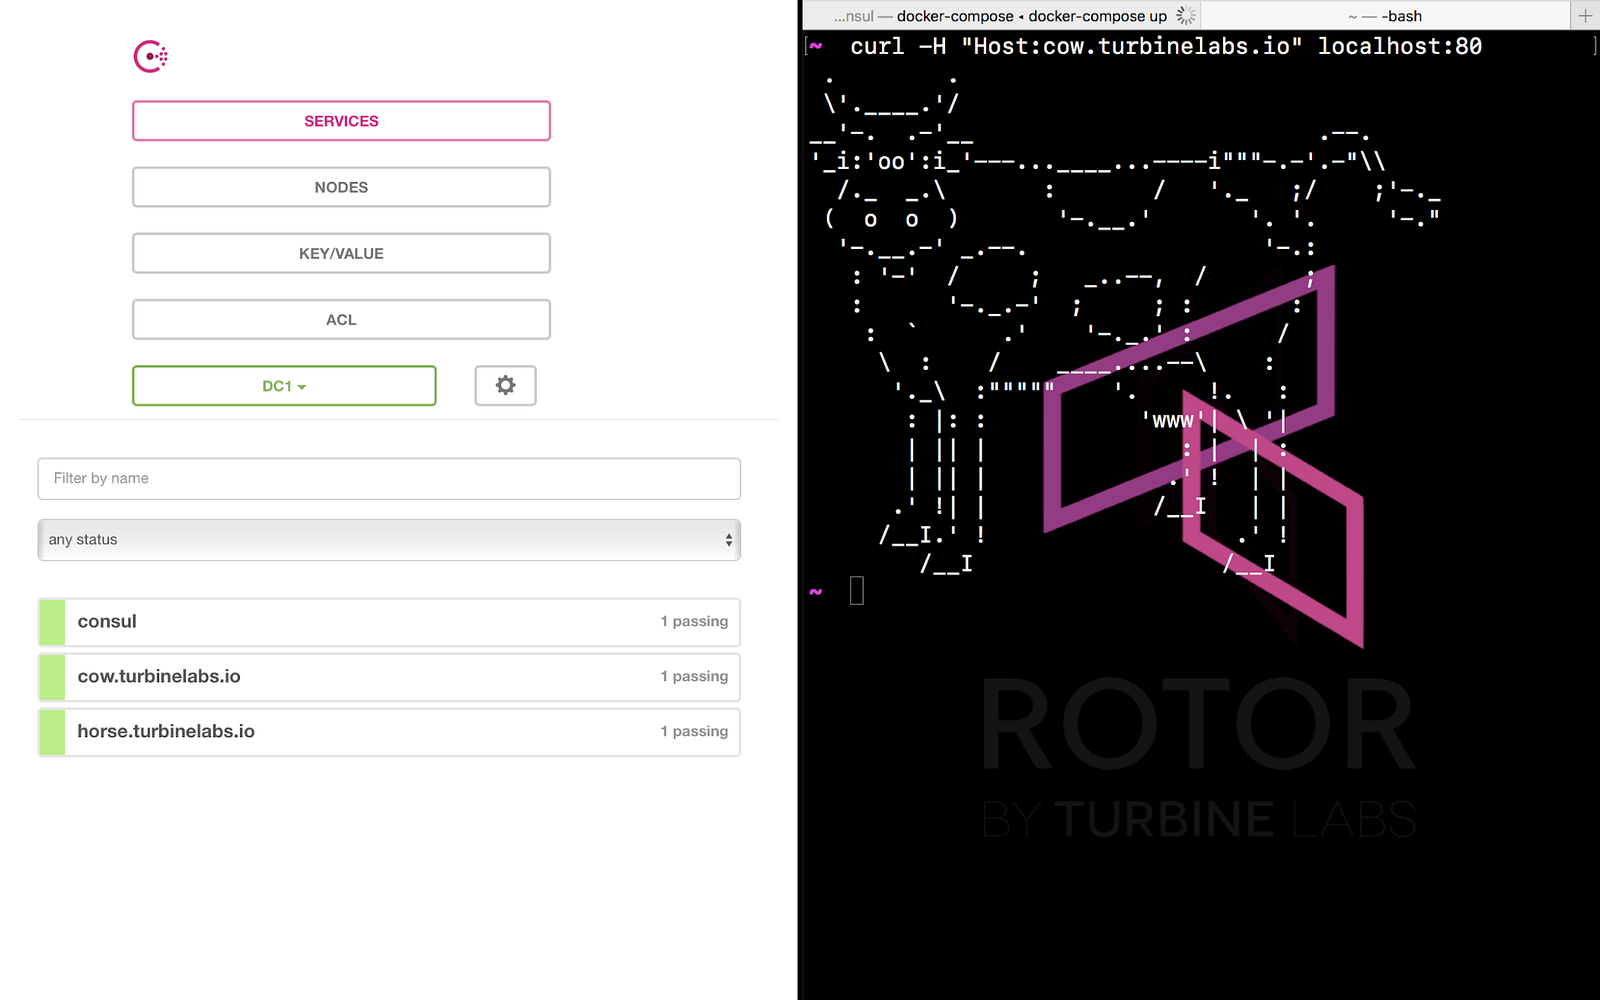Click the curl command line in terminal
This screenshot has height=1000, width=1600.
click(x=1166, y=46)
